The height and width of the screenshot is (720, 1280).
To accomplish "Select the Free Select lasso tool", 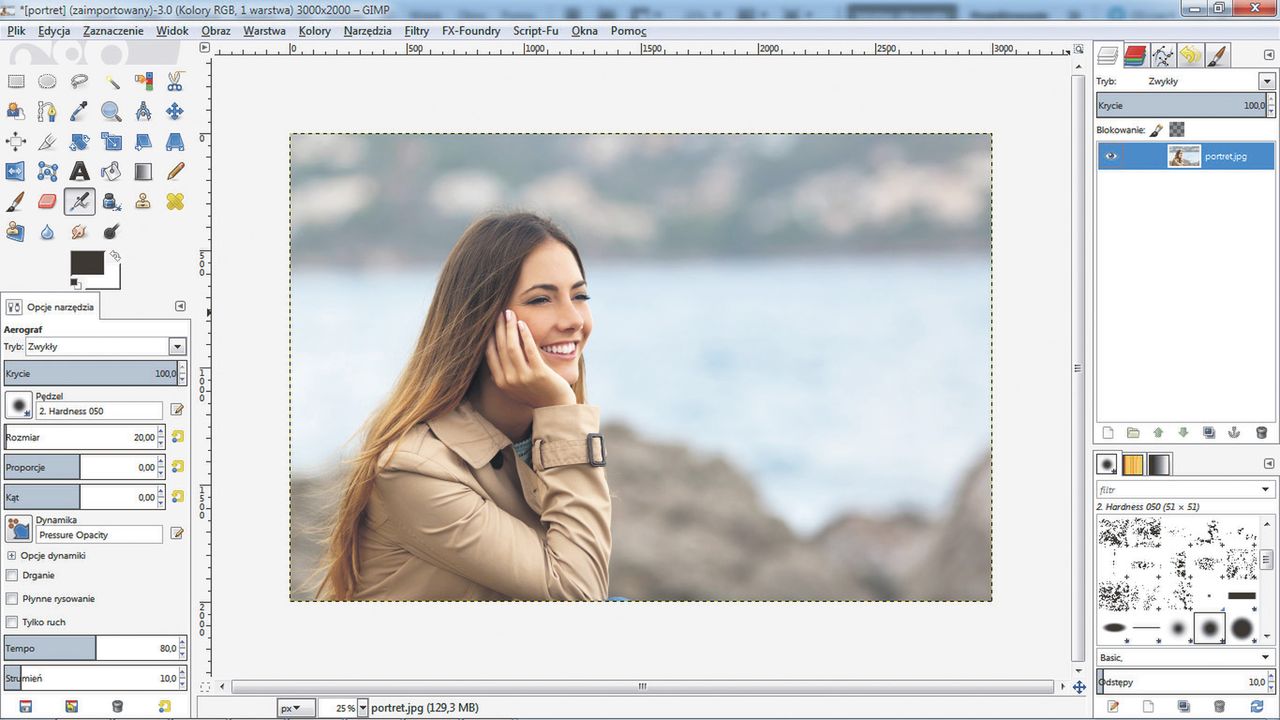I will pos(79,82).
